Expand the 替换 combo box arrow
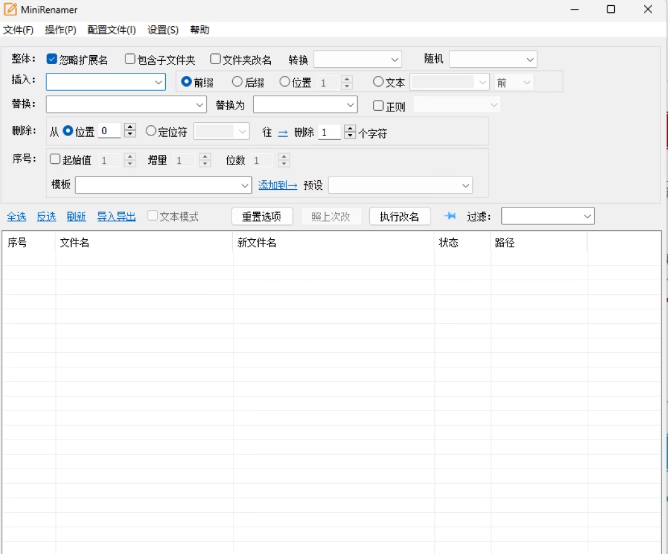 click(x=199, y=105)
